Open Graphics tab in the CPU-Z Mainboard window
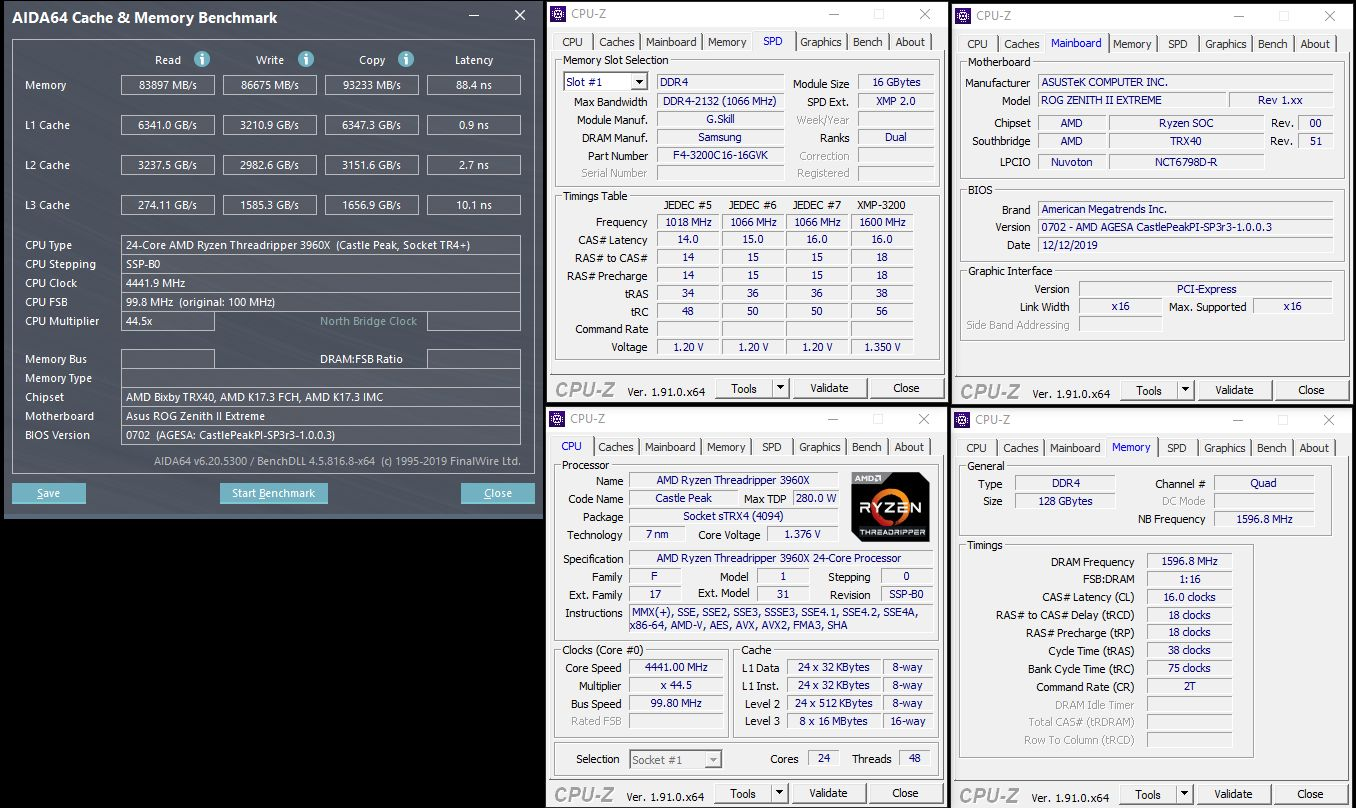Image resolution: width=1356 pixels, height=808 pixels. [x=1225, y=43]
